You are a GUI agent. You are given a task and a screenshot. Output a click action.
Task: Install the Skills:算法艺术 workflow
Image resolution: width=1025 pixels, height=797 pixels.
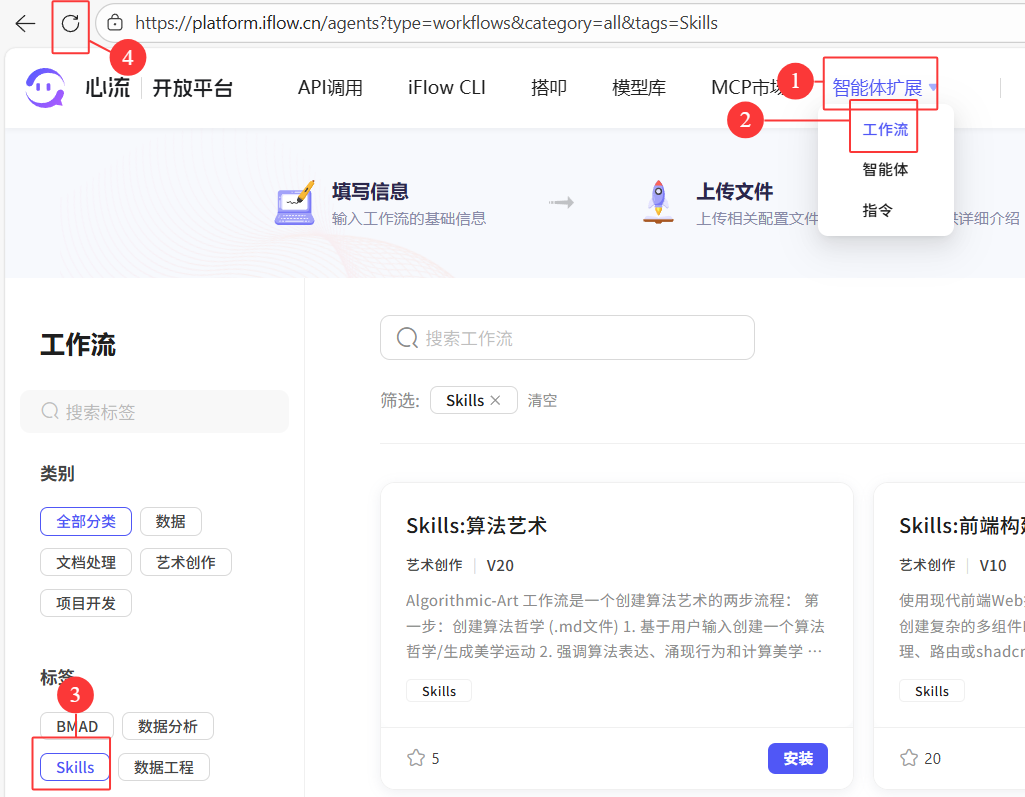point(797,758)
